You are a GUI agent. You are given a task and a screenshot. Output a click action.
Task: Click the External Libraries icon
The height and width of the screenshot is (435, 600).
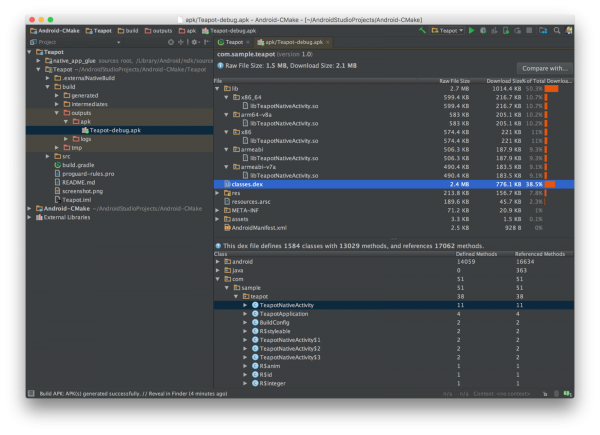[37, 217]
